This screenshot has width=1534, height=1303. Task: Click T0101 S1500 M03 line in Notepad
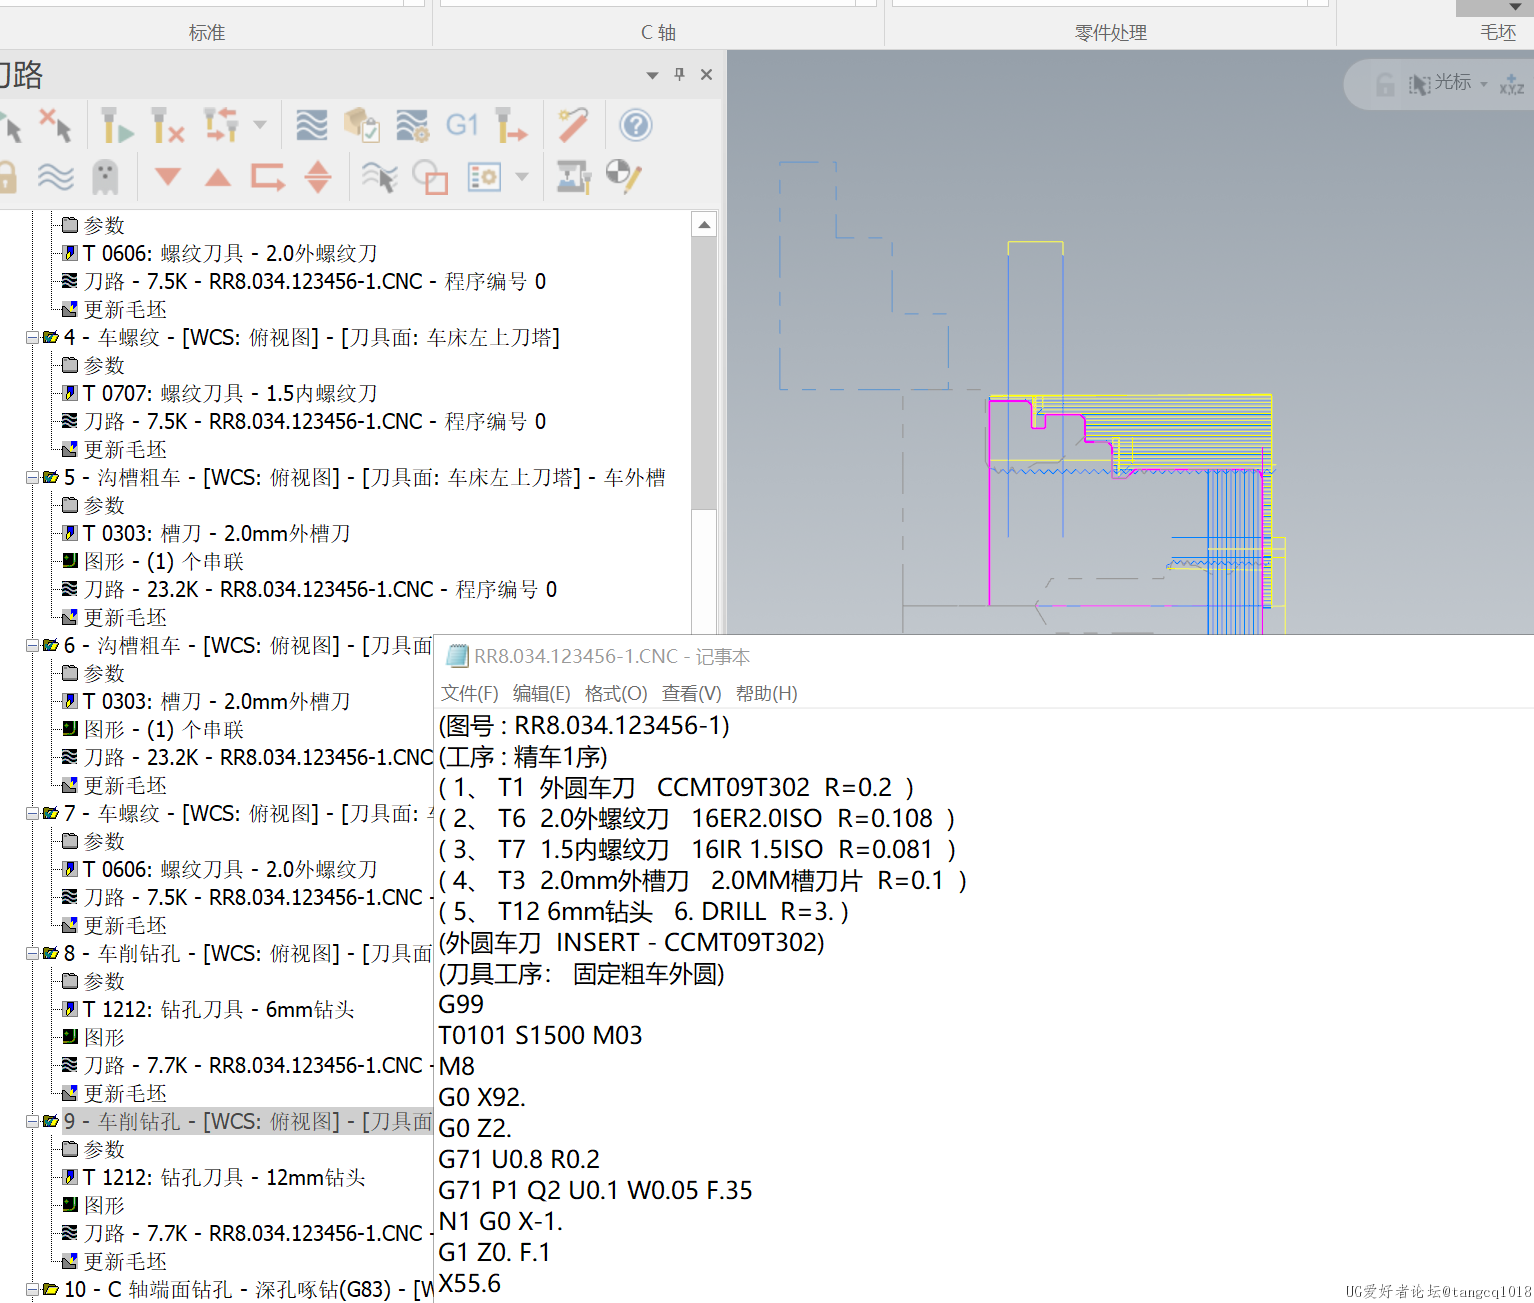tap(540, 1035)
